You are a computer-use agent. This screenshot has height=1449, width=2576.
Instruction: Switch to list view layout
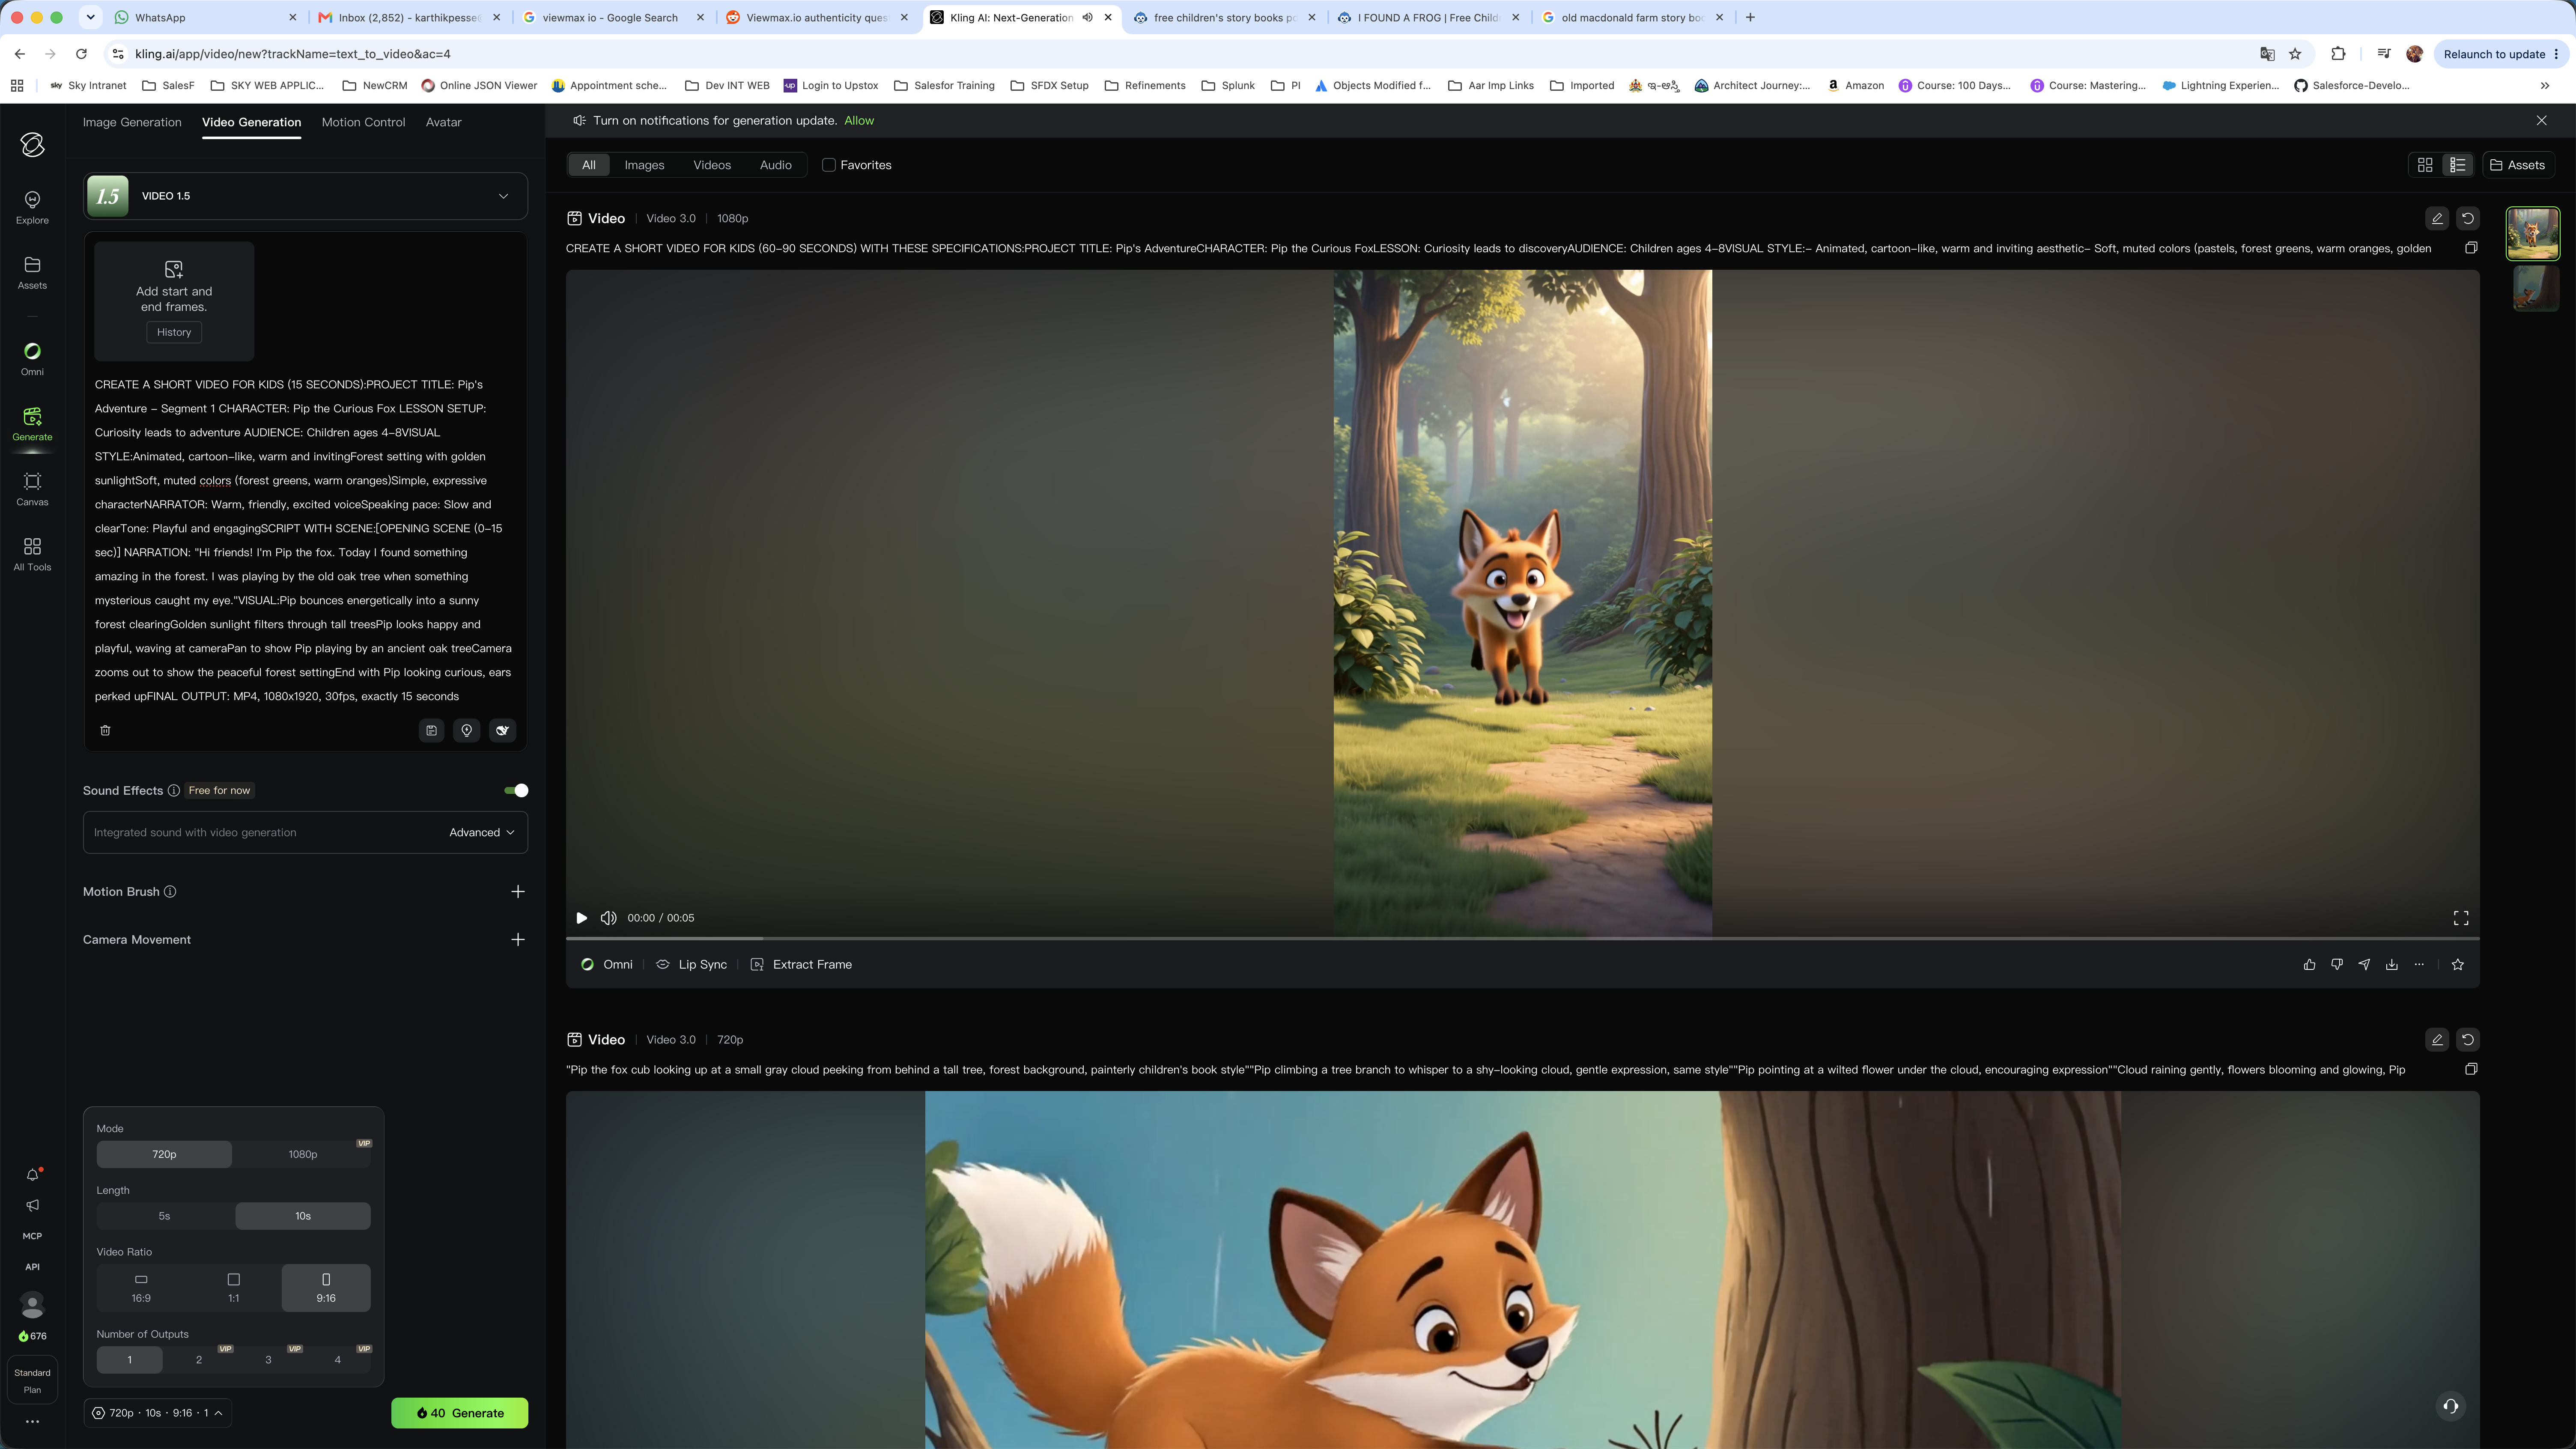tap(2458, 165)
